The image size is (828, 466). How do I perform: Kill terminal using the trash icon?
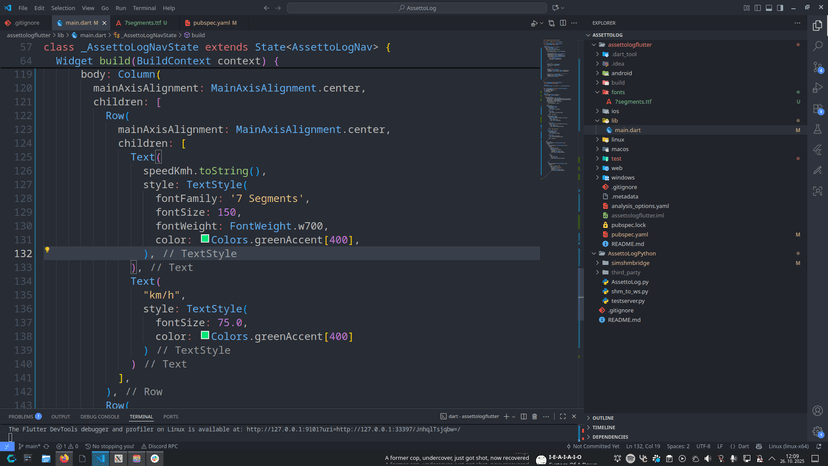tap(534, 417)
